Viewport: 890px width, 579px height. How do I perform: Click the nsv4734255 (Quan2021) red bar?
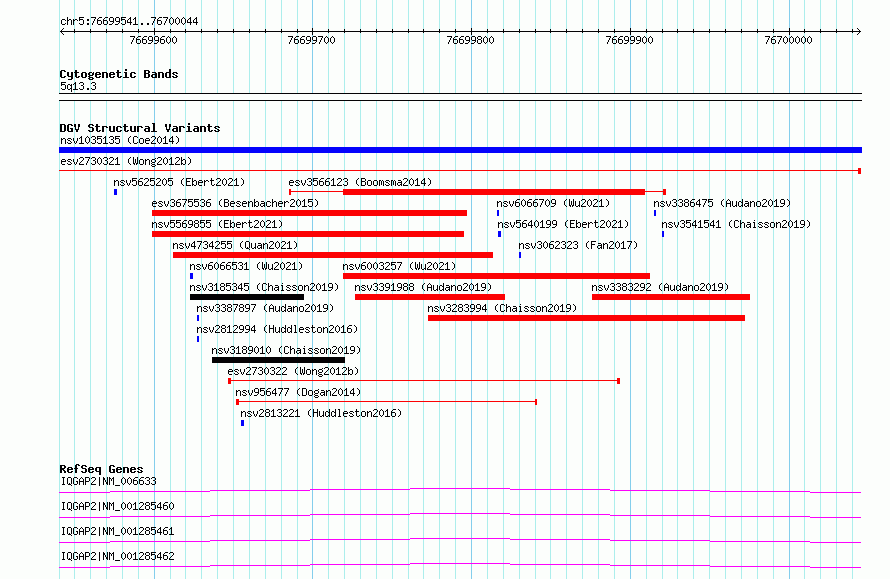[x=333, y=255]
